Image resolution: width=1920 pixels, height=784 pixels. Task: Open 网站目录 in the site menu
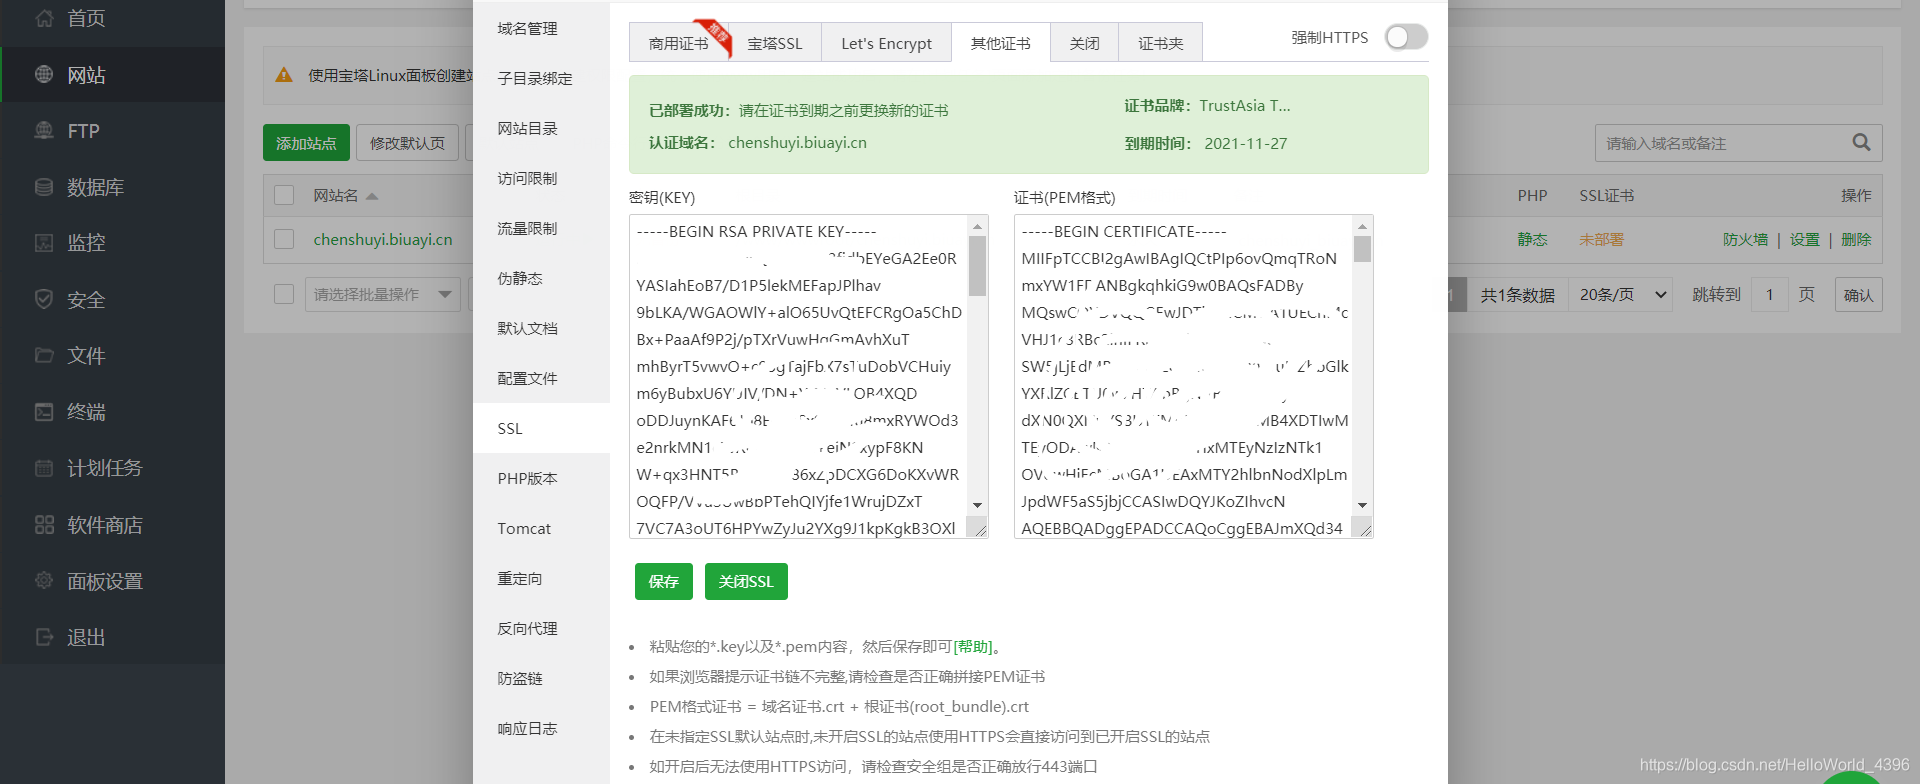pyautogui.click(x=541, y=128)
